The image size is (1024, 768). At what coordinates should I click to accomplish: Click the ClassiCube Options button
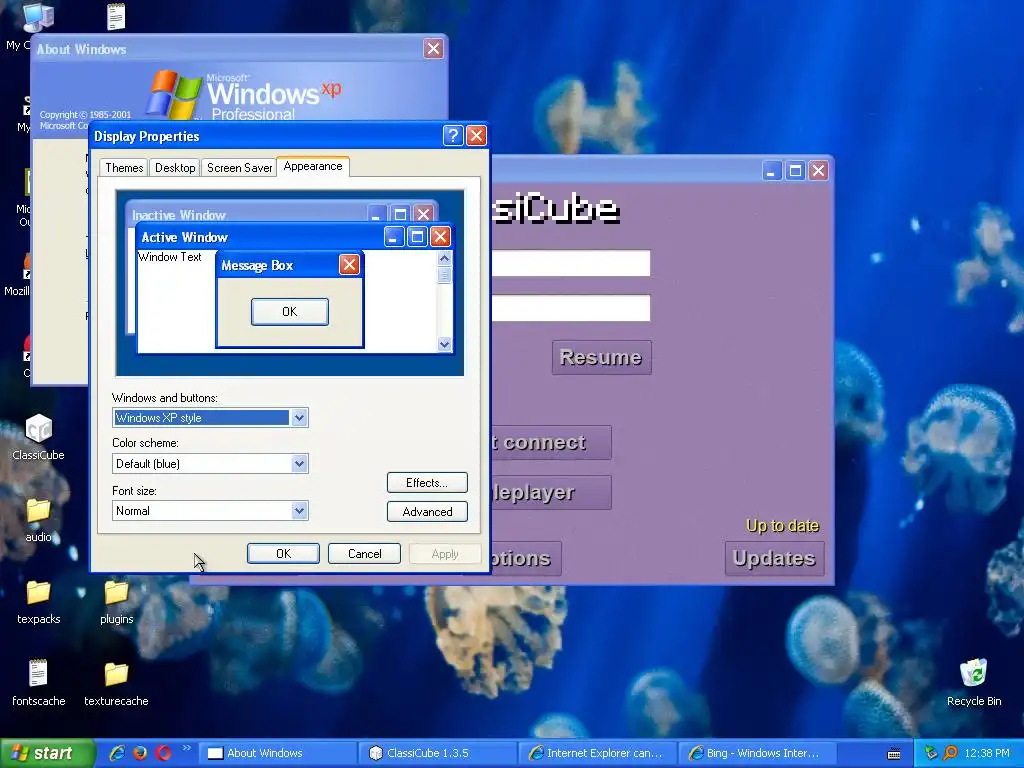[x=526, y=558]
